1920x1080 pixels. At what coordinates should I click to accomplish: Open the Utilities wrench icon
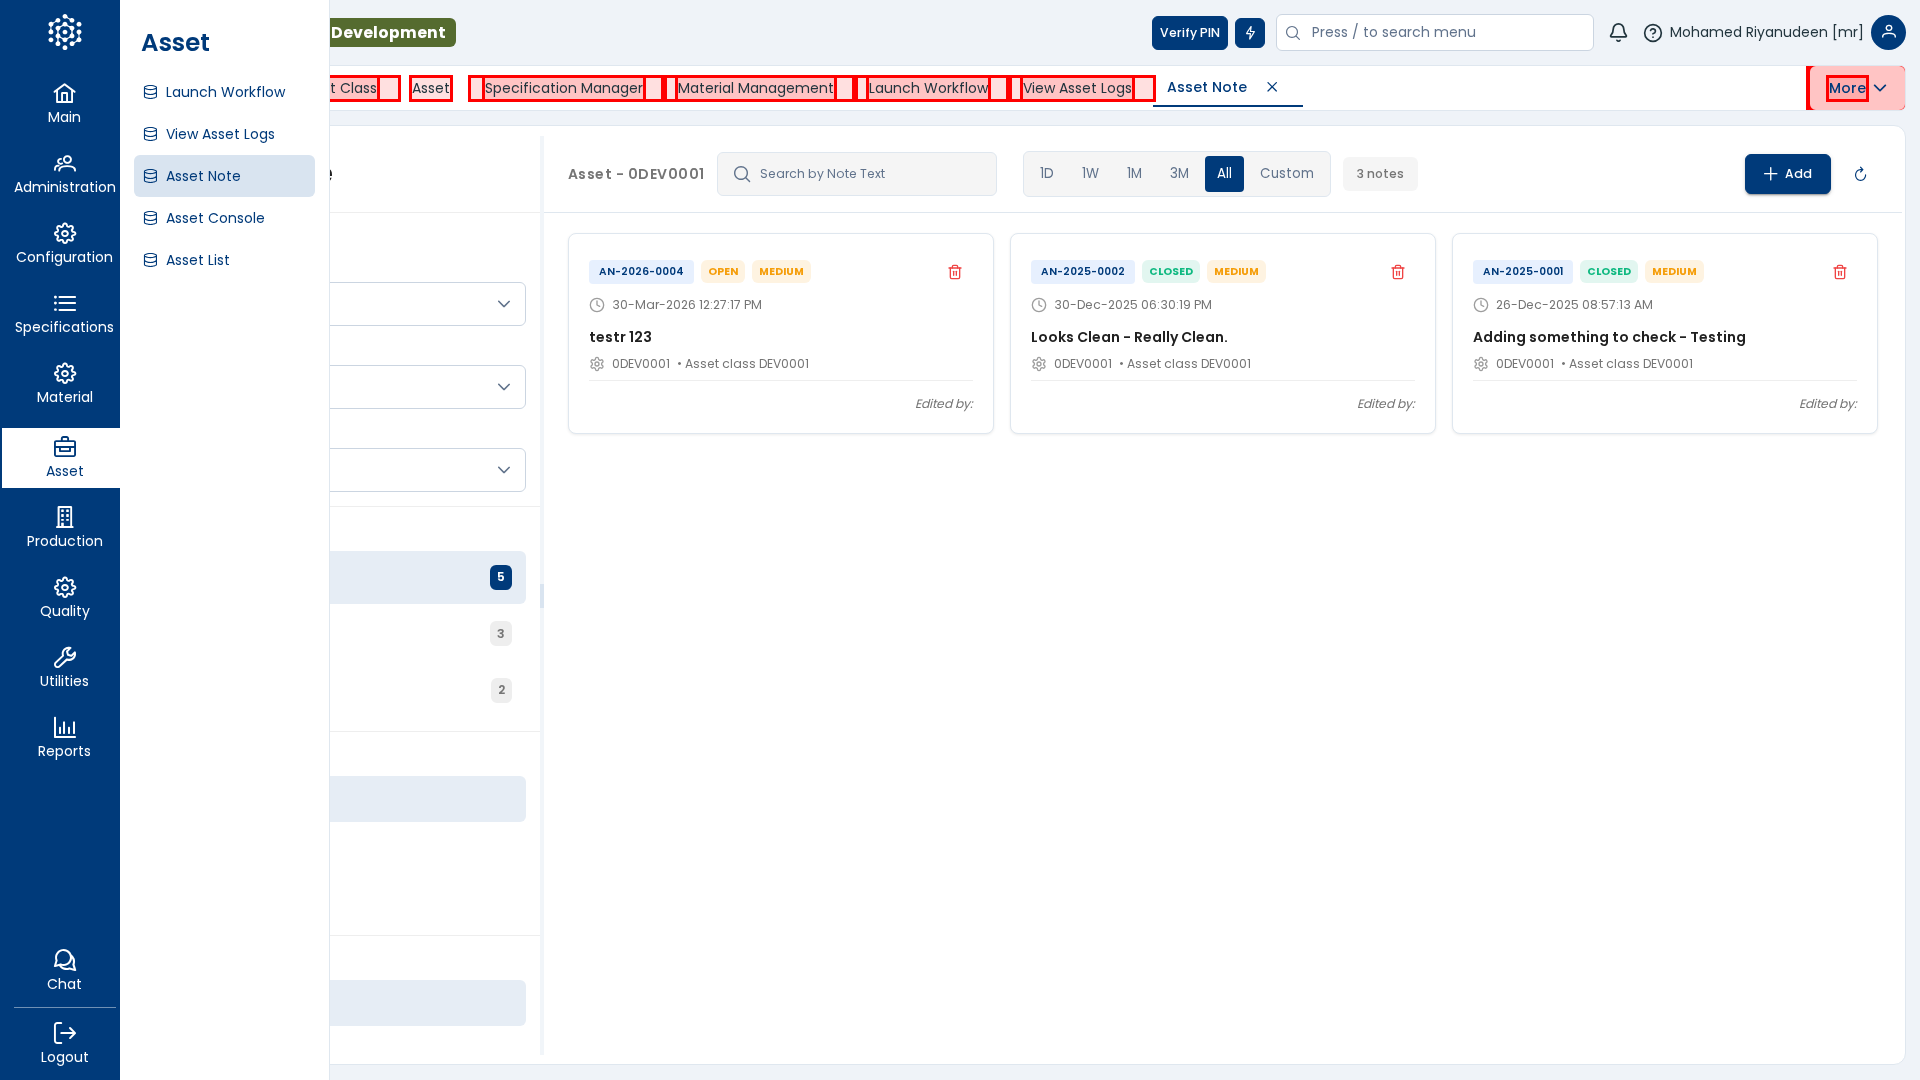pos(64,667)
